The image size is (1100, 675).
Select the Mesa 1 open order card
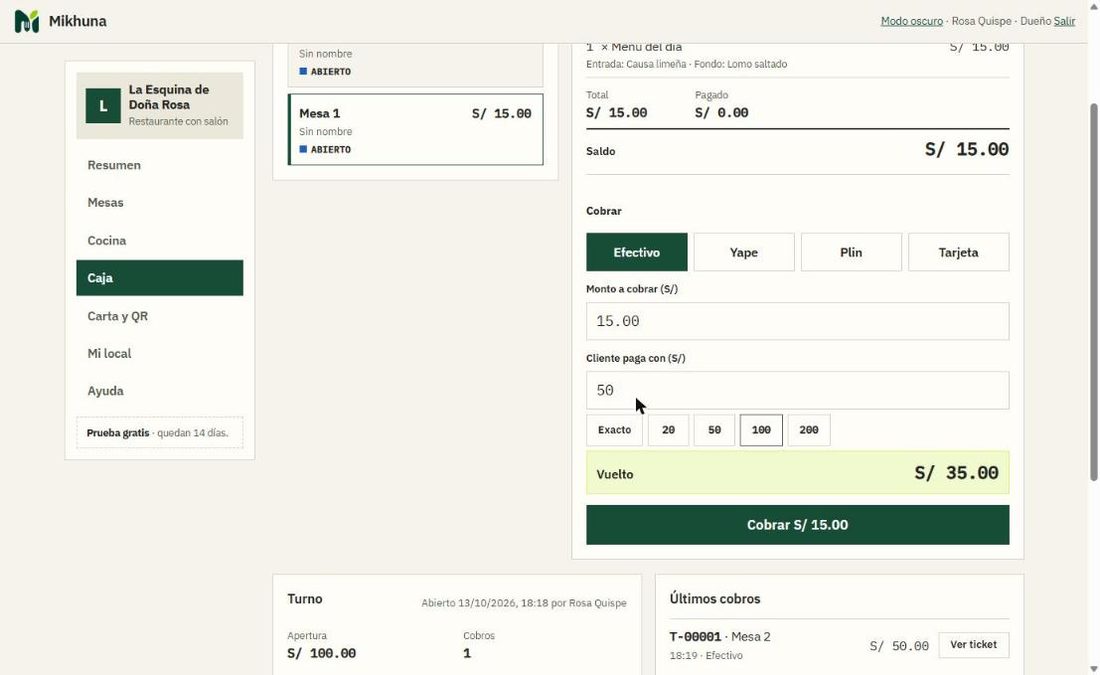pos(415,130)
